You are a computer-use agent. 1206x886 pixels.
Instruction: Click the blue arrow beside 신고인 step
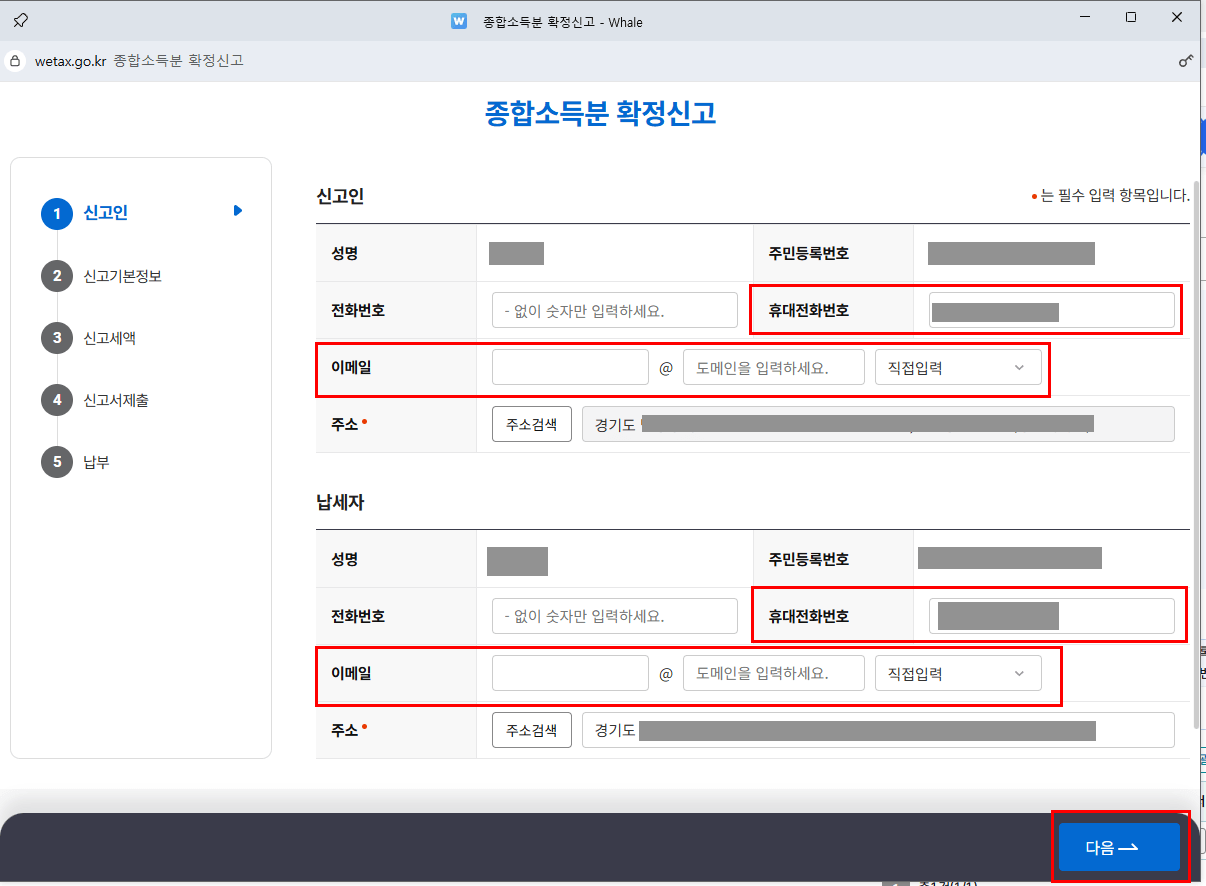click(237, 212)
